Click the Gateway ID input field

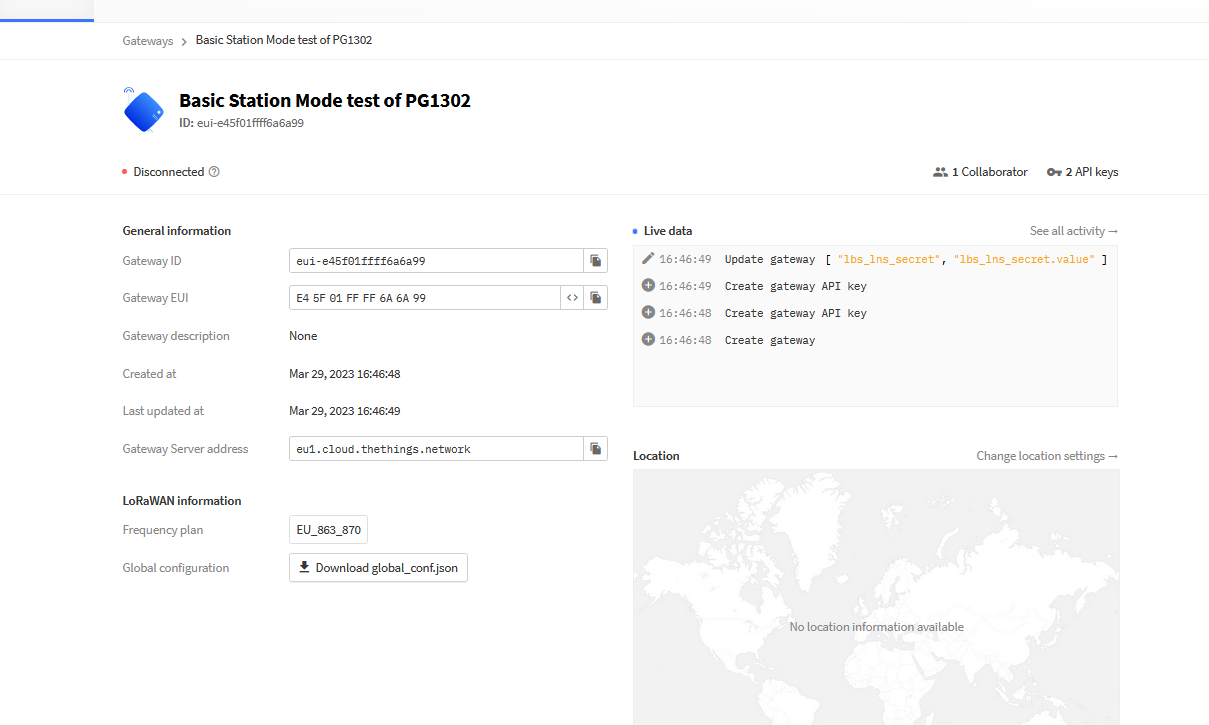[436, 261]
